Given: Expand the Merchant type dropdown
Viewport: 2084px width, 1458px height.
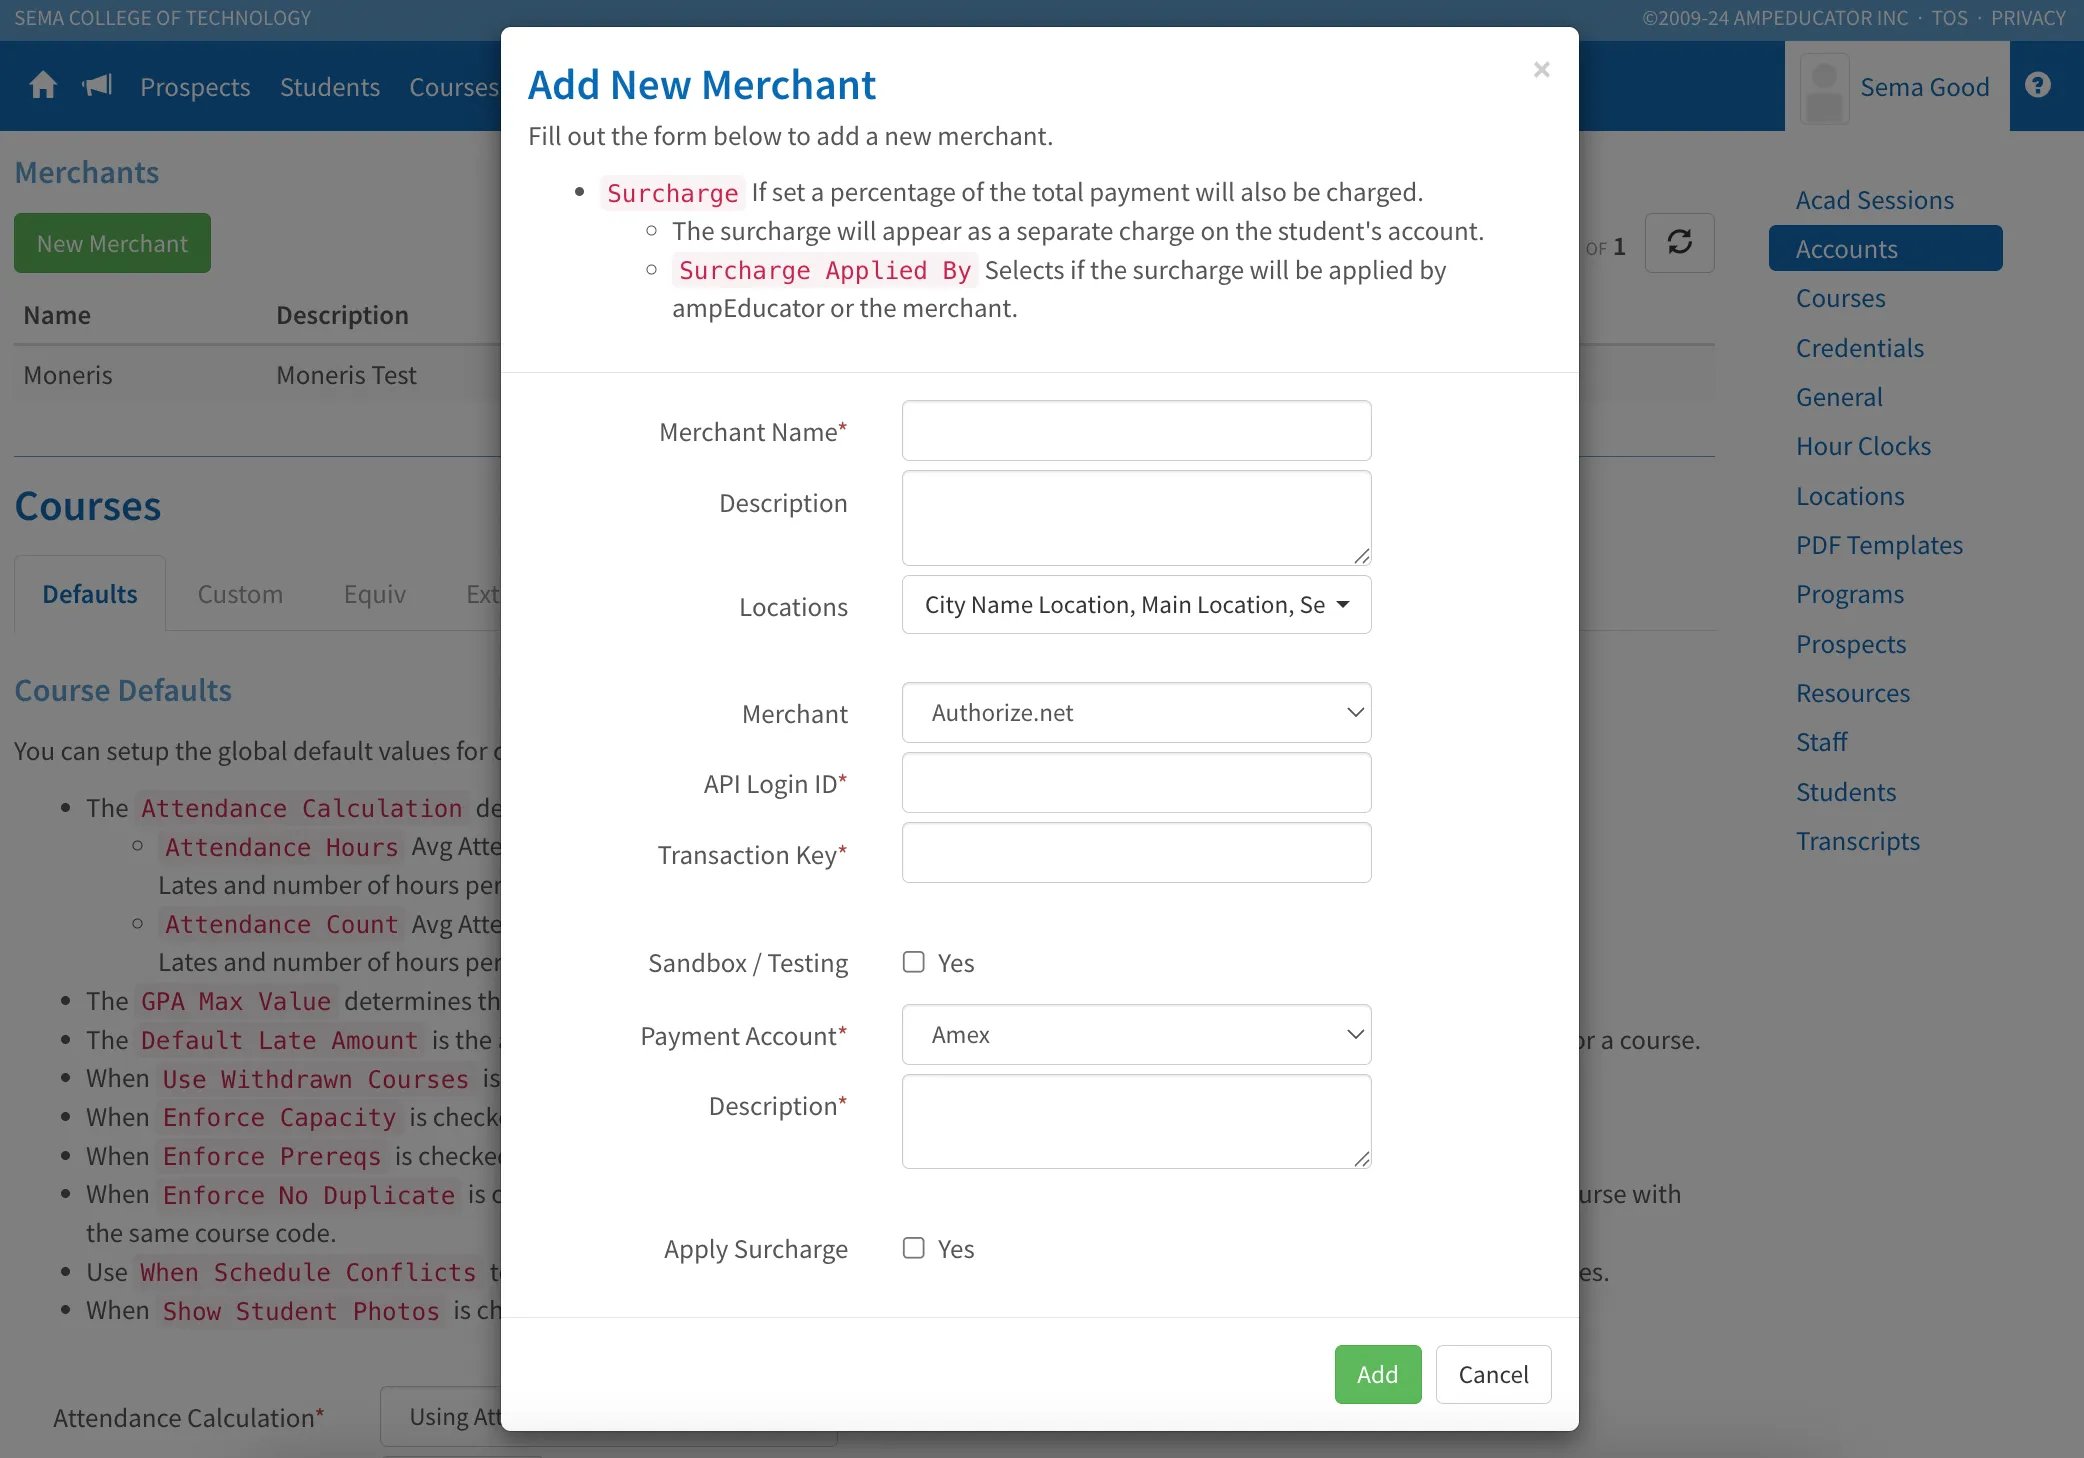Looking at the screenshot, I should point(1136,713).
